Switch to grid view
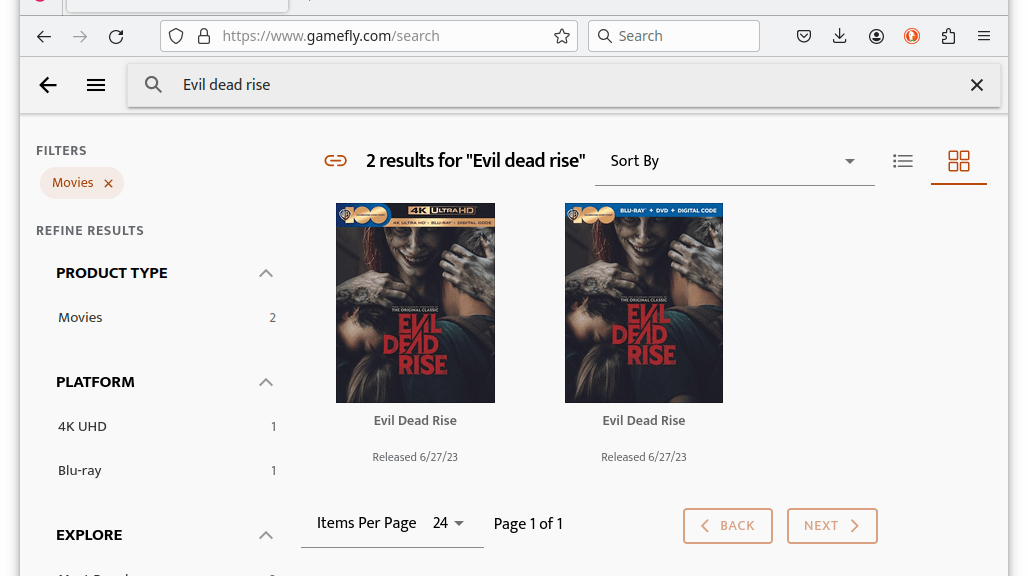The width and height of the screenshot is (1028, 576). click(959, 161)
